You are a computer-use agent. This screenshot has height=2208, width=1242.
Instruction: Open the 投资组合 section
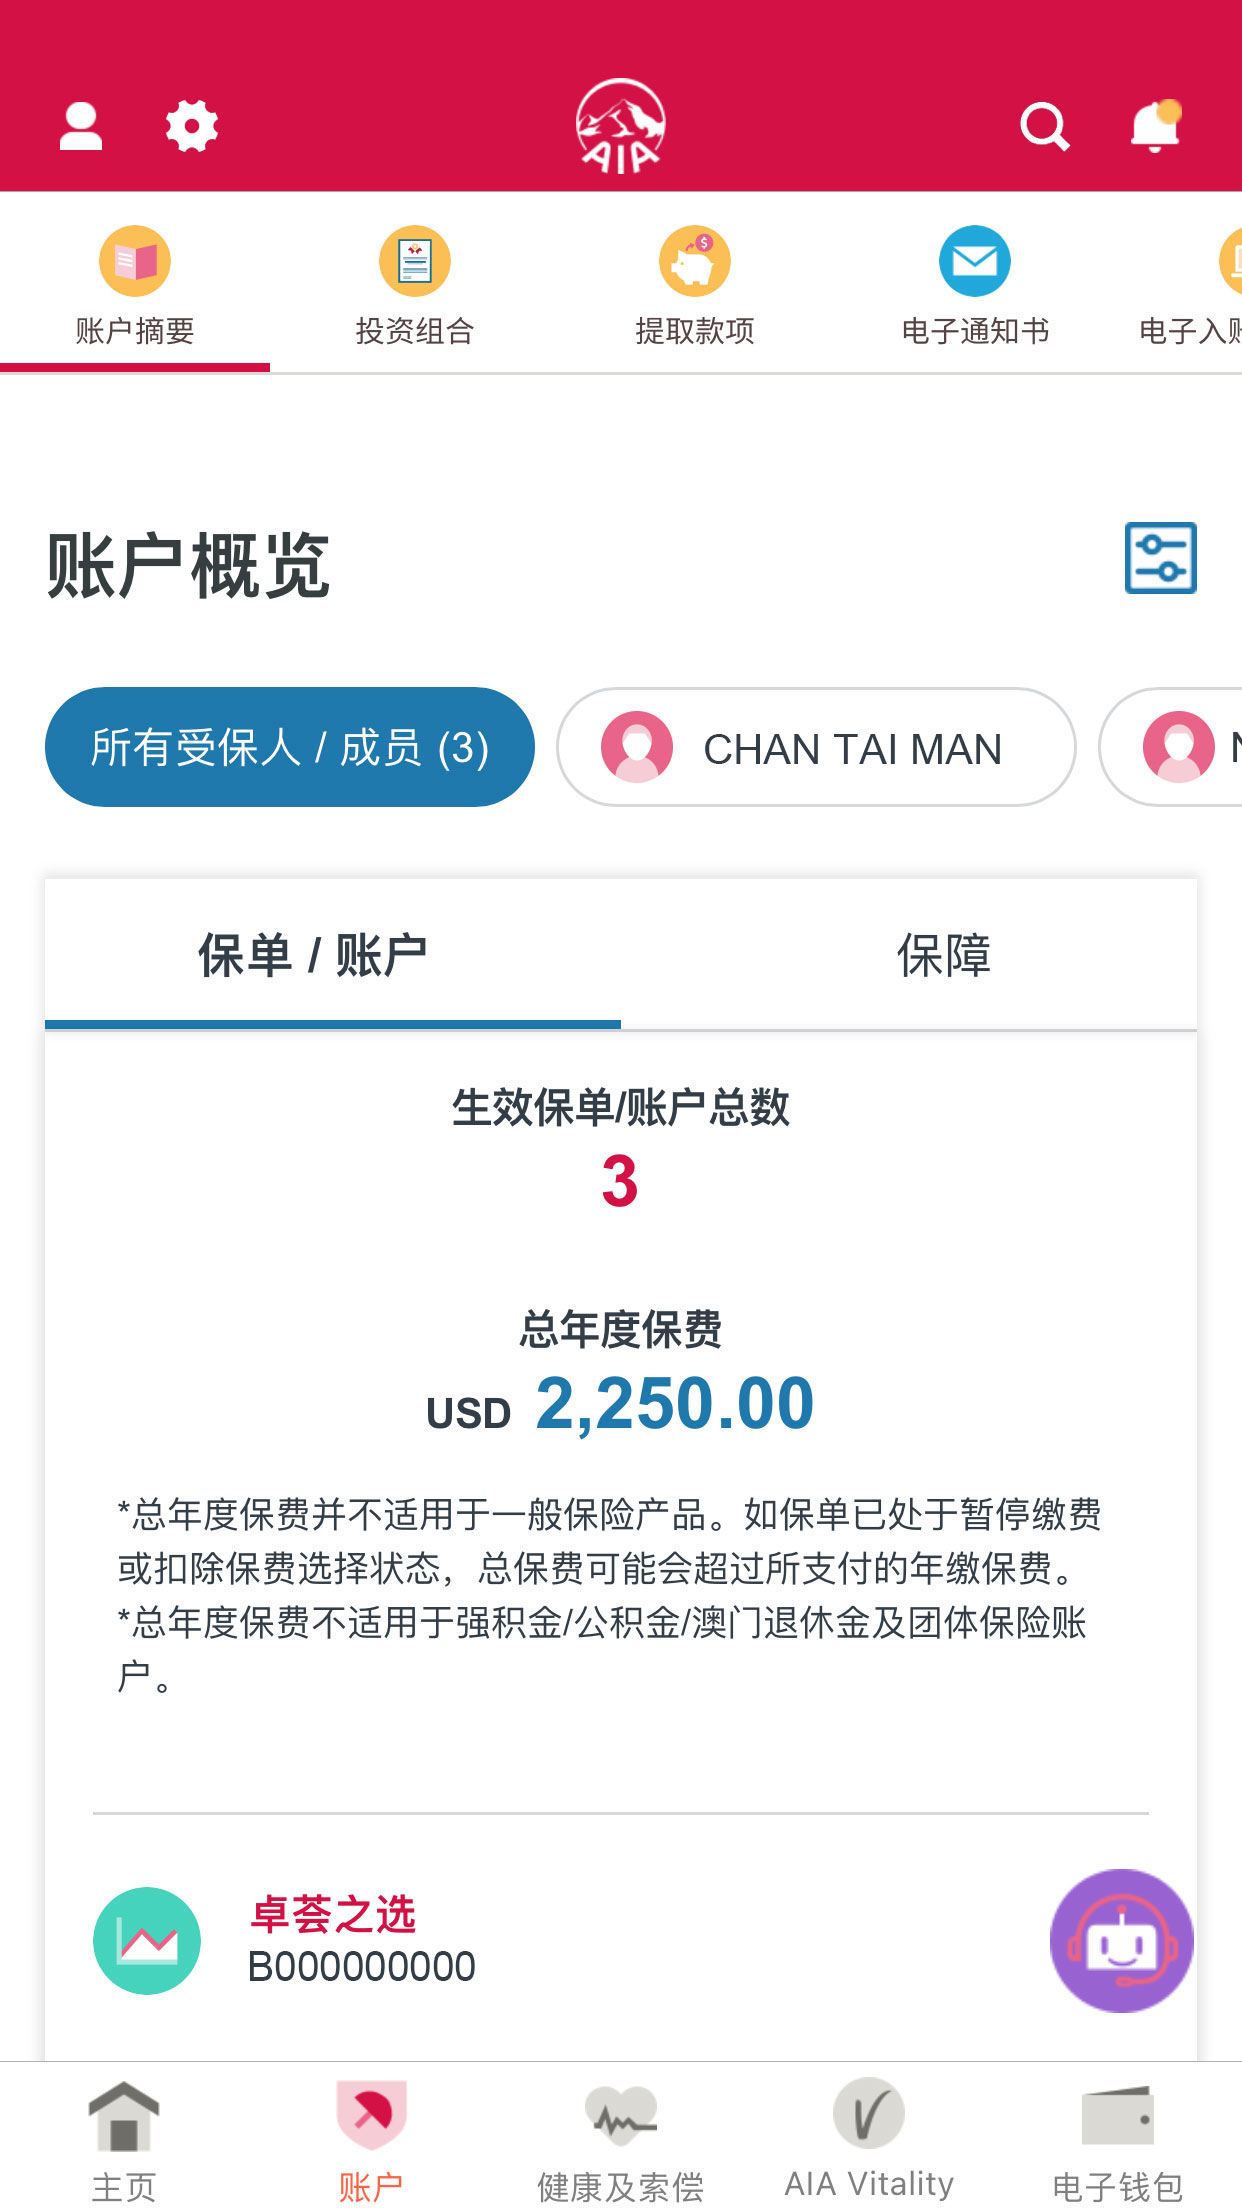[414, 287]
